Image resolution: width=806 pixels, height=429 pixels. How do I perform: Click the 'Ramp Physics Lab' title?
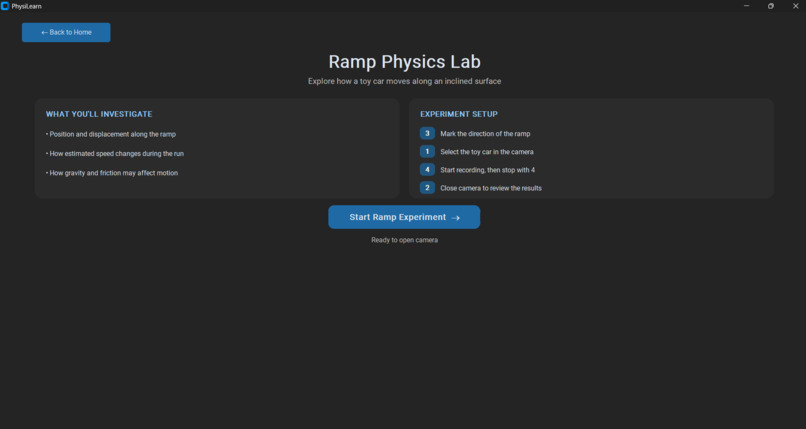405,62
